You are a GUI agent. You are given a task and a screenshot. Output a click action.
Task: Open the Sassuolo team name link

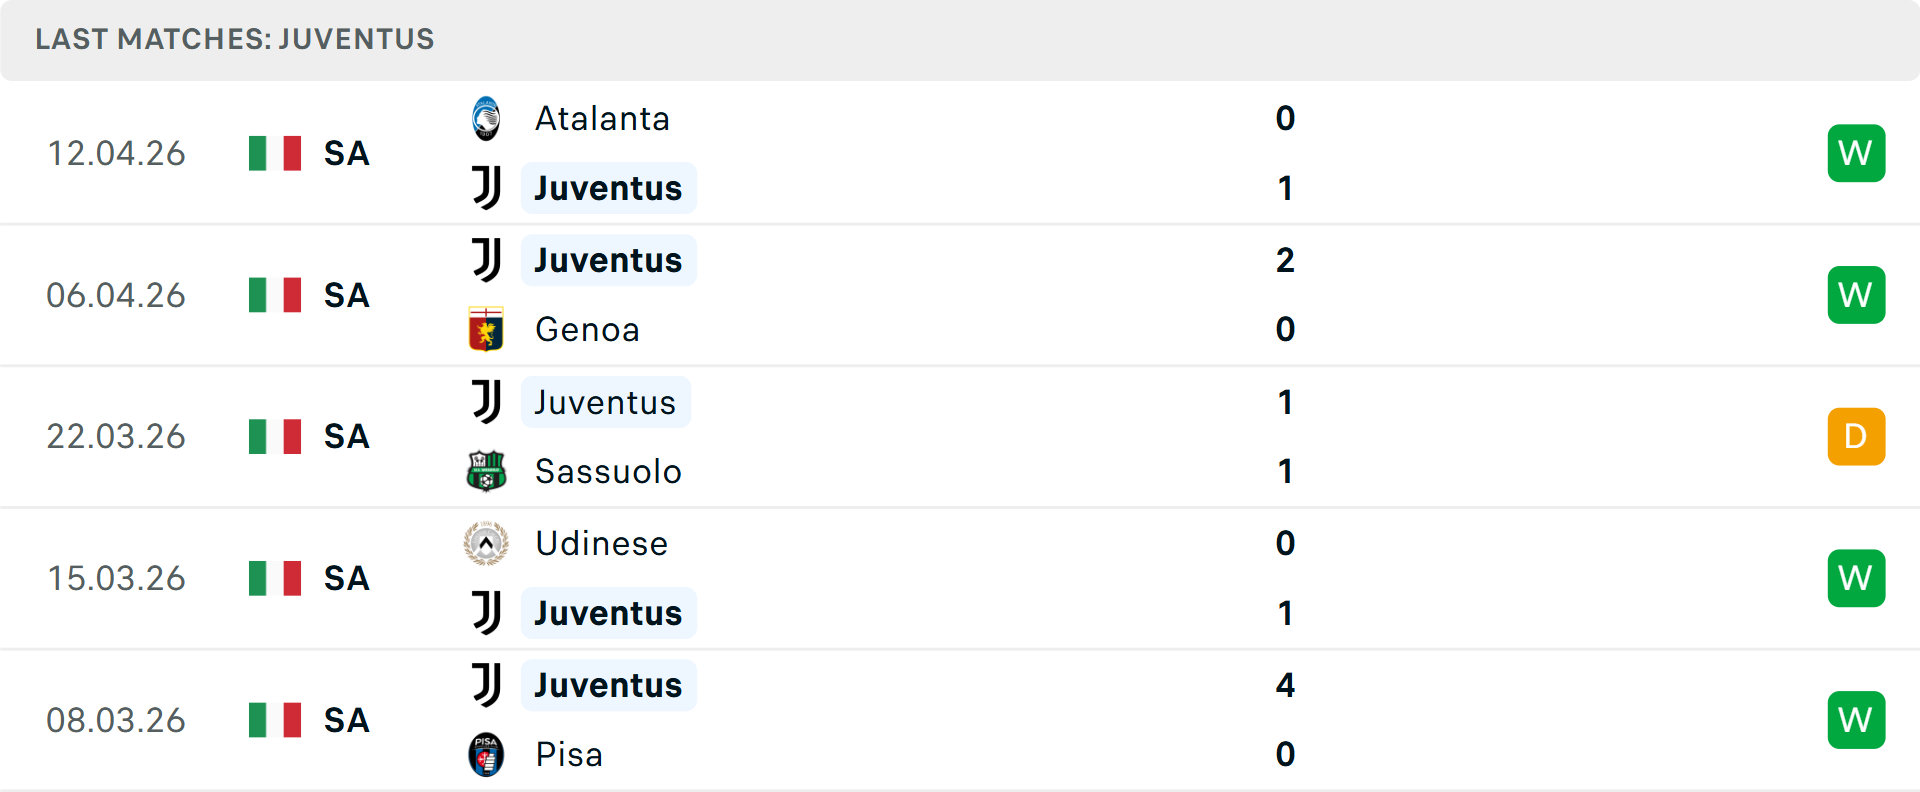point(607,471)
